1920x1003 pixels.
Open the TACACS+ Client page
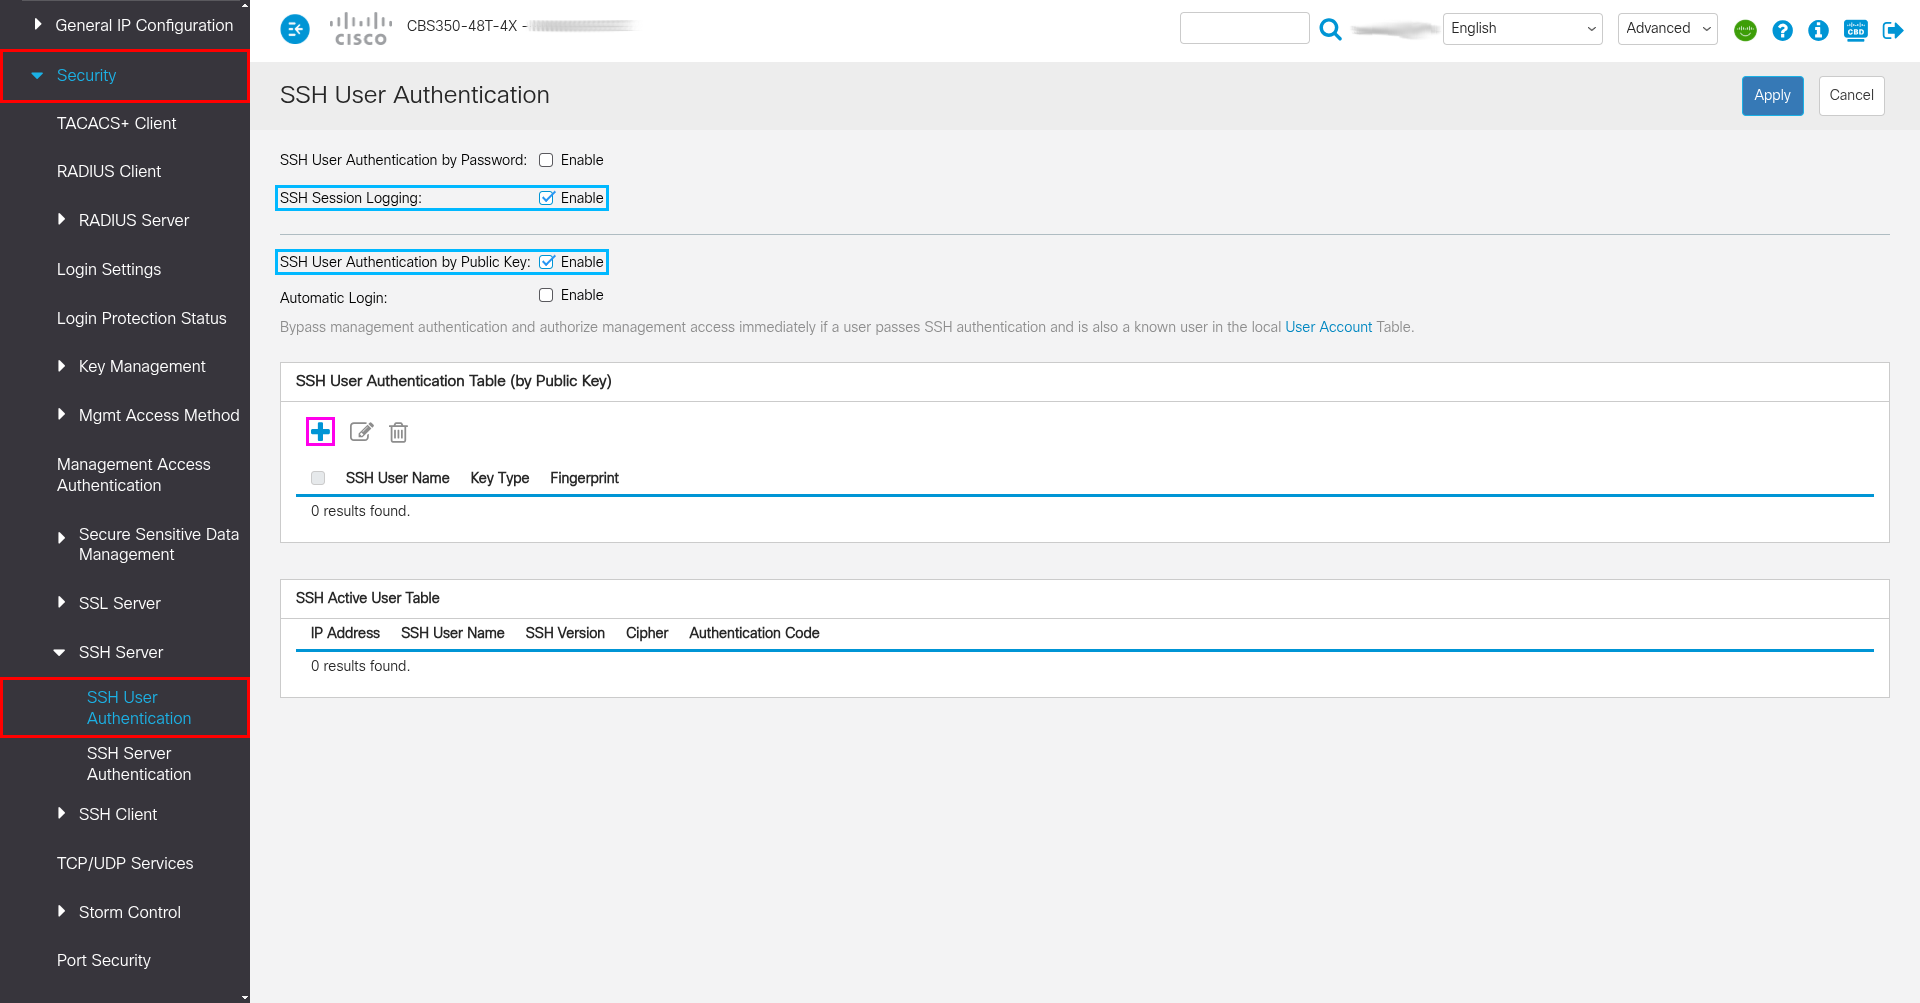(x=116, y=123)
